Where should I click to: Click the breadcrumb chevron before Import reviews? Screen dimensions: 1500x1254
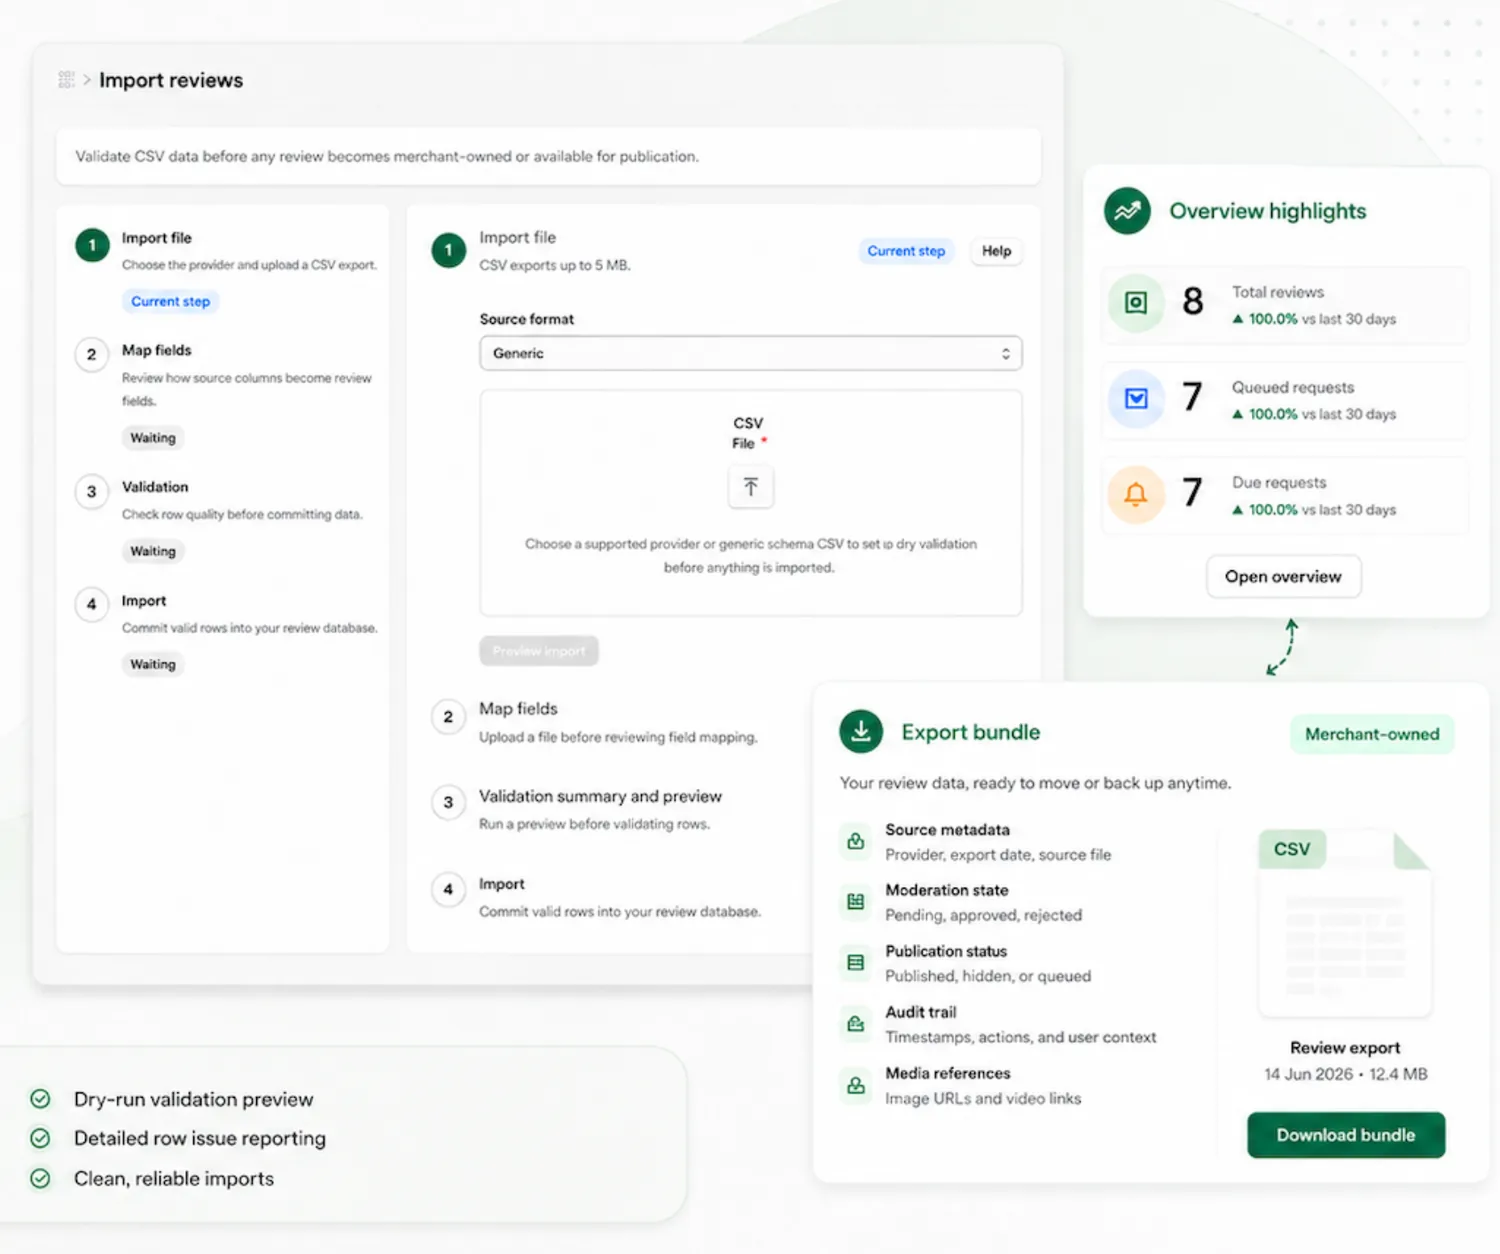(x=87, y=80)
